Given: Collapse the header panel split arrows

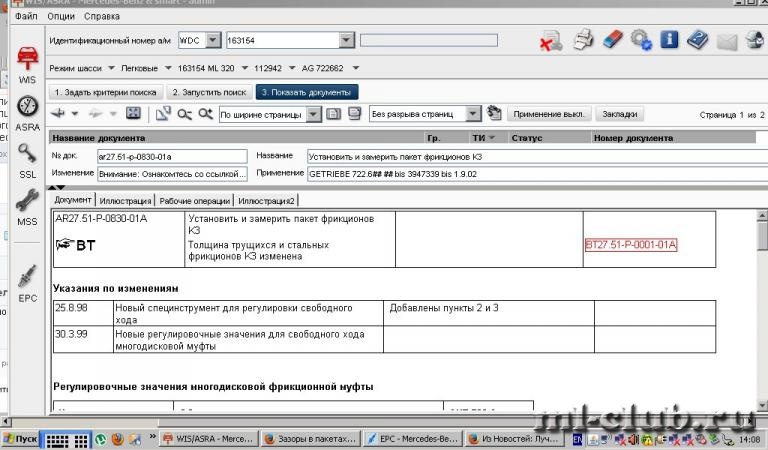Looking at the screenshot, I should pyautogui.click(x=56, y=188).
